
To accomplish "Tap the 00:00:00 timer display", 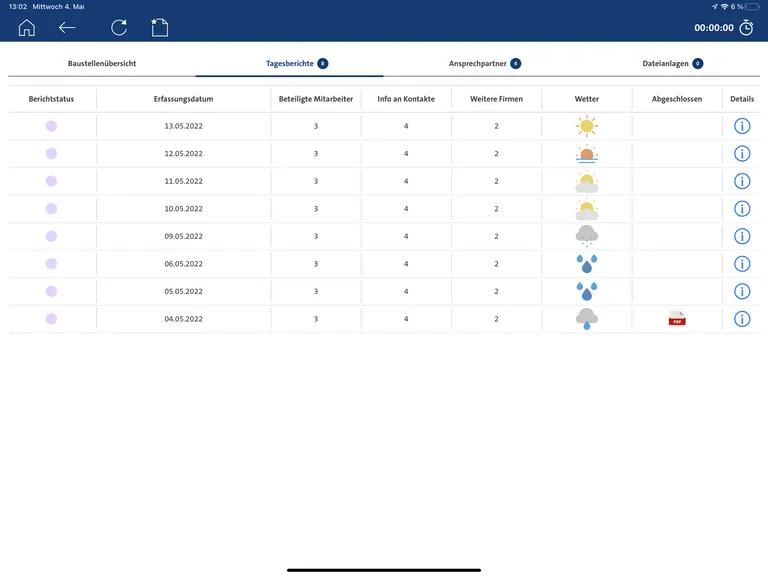I will click(714, 28).
